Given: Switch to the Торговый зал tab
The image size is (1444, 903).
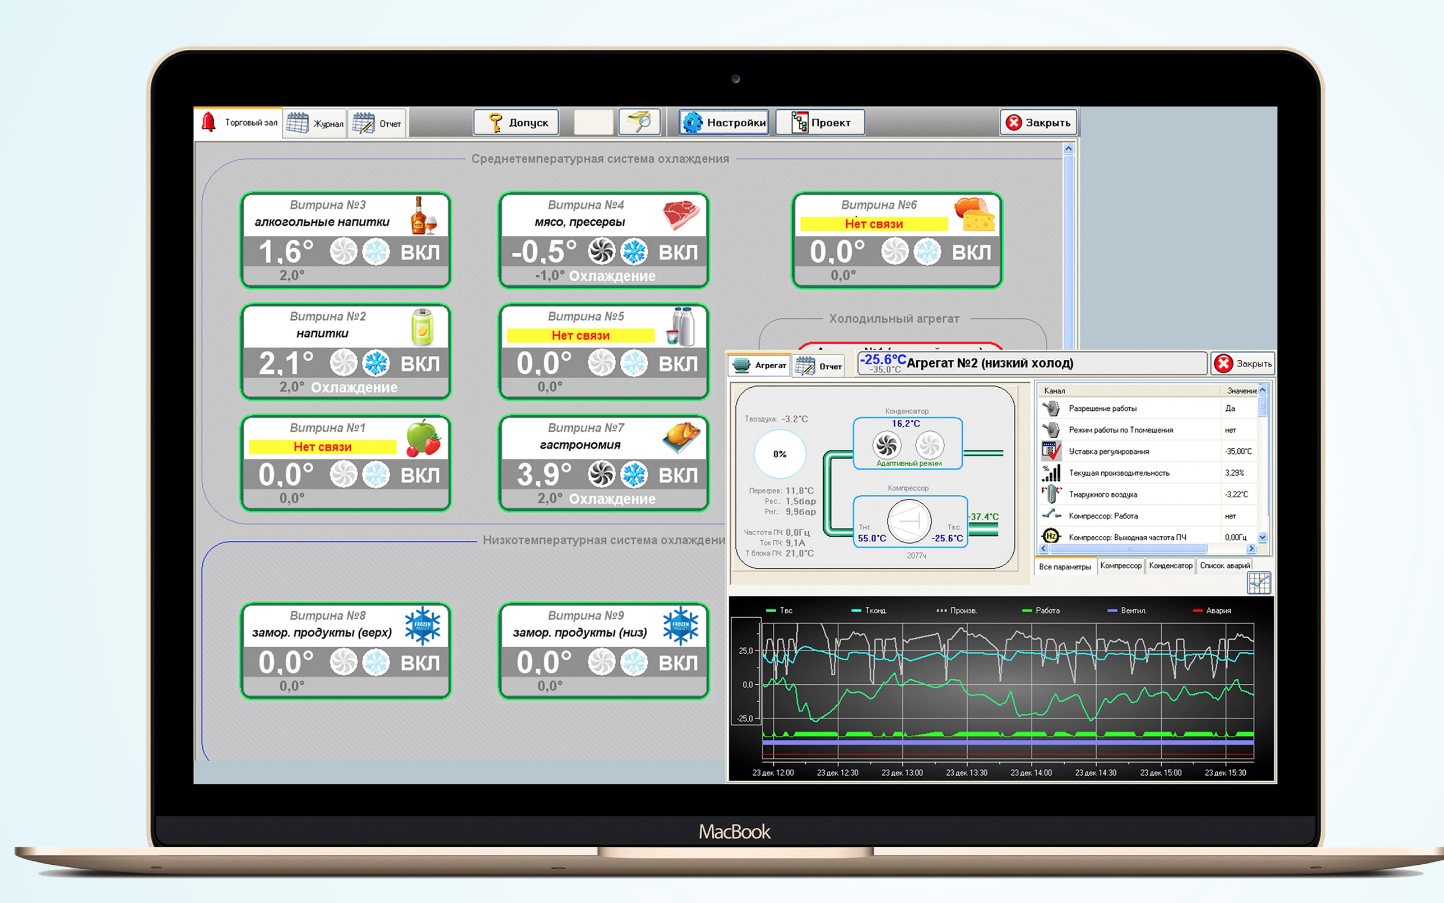Looking at the screenshot, I should [239, 122].
